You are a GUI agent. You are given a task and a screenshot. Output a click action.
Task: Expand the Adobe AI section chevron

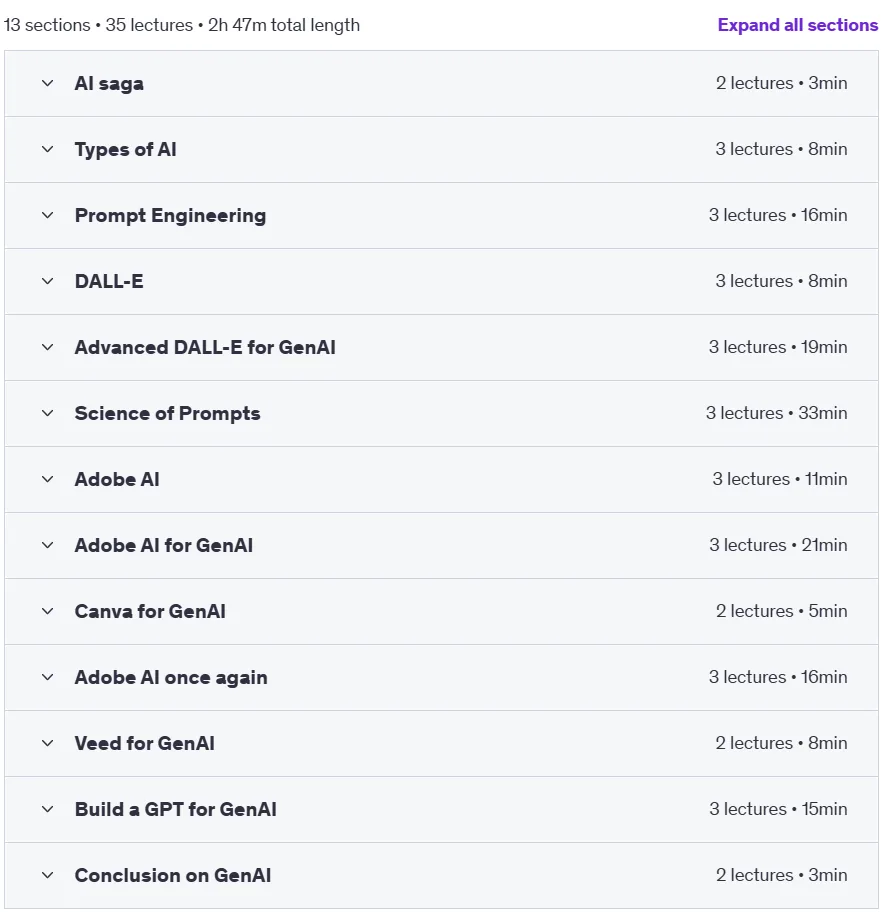click(48, 479)
